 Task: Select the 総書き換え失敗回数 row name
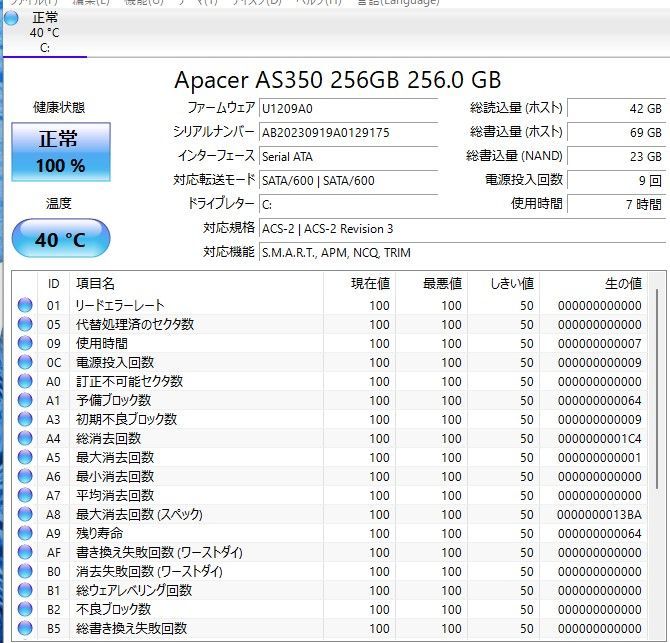click(131, 628)
